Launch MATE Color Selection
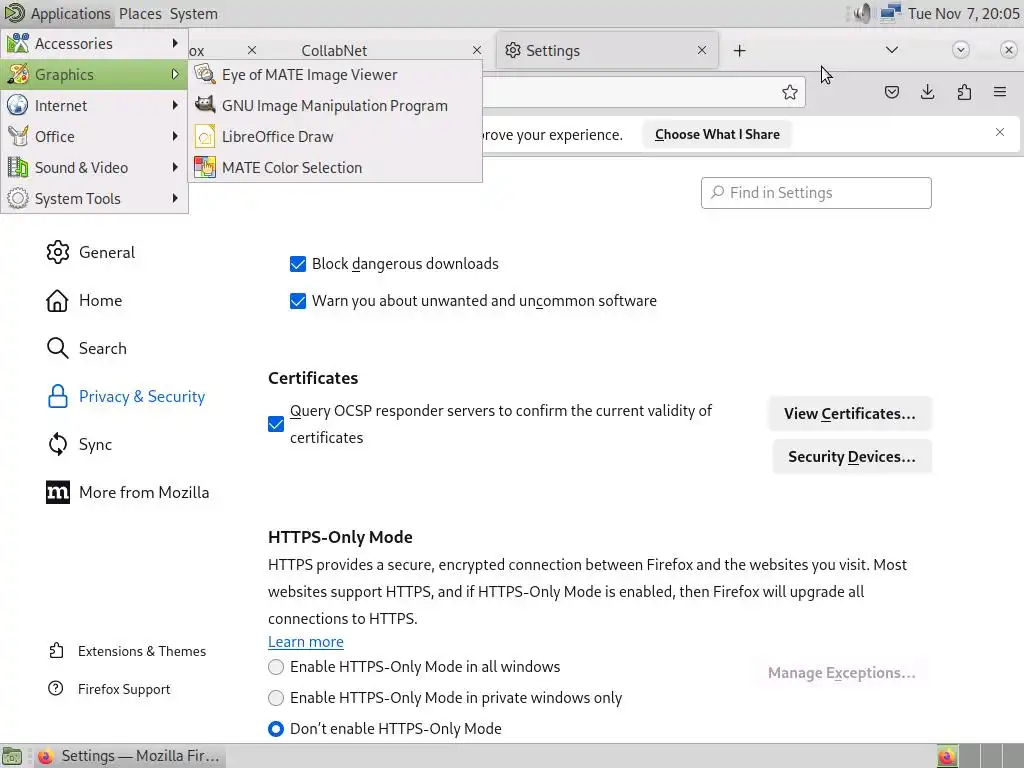 pyautogui.click(x=335, y=168)
